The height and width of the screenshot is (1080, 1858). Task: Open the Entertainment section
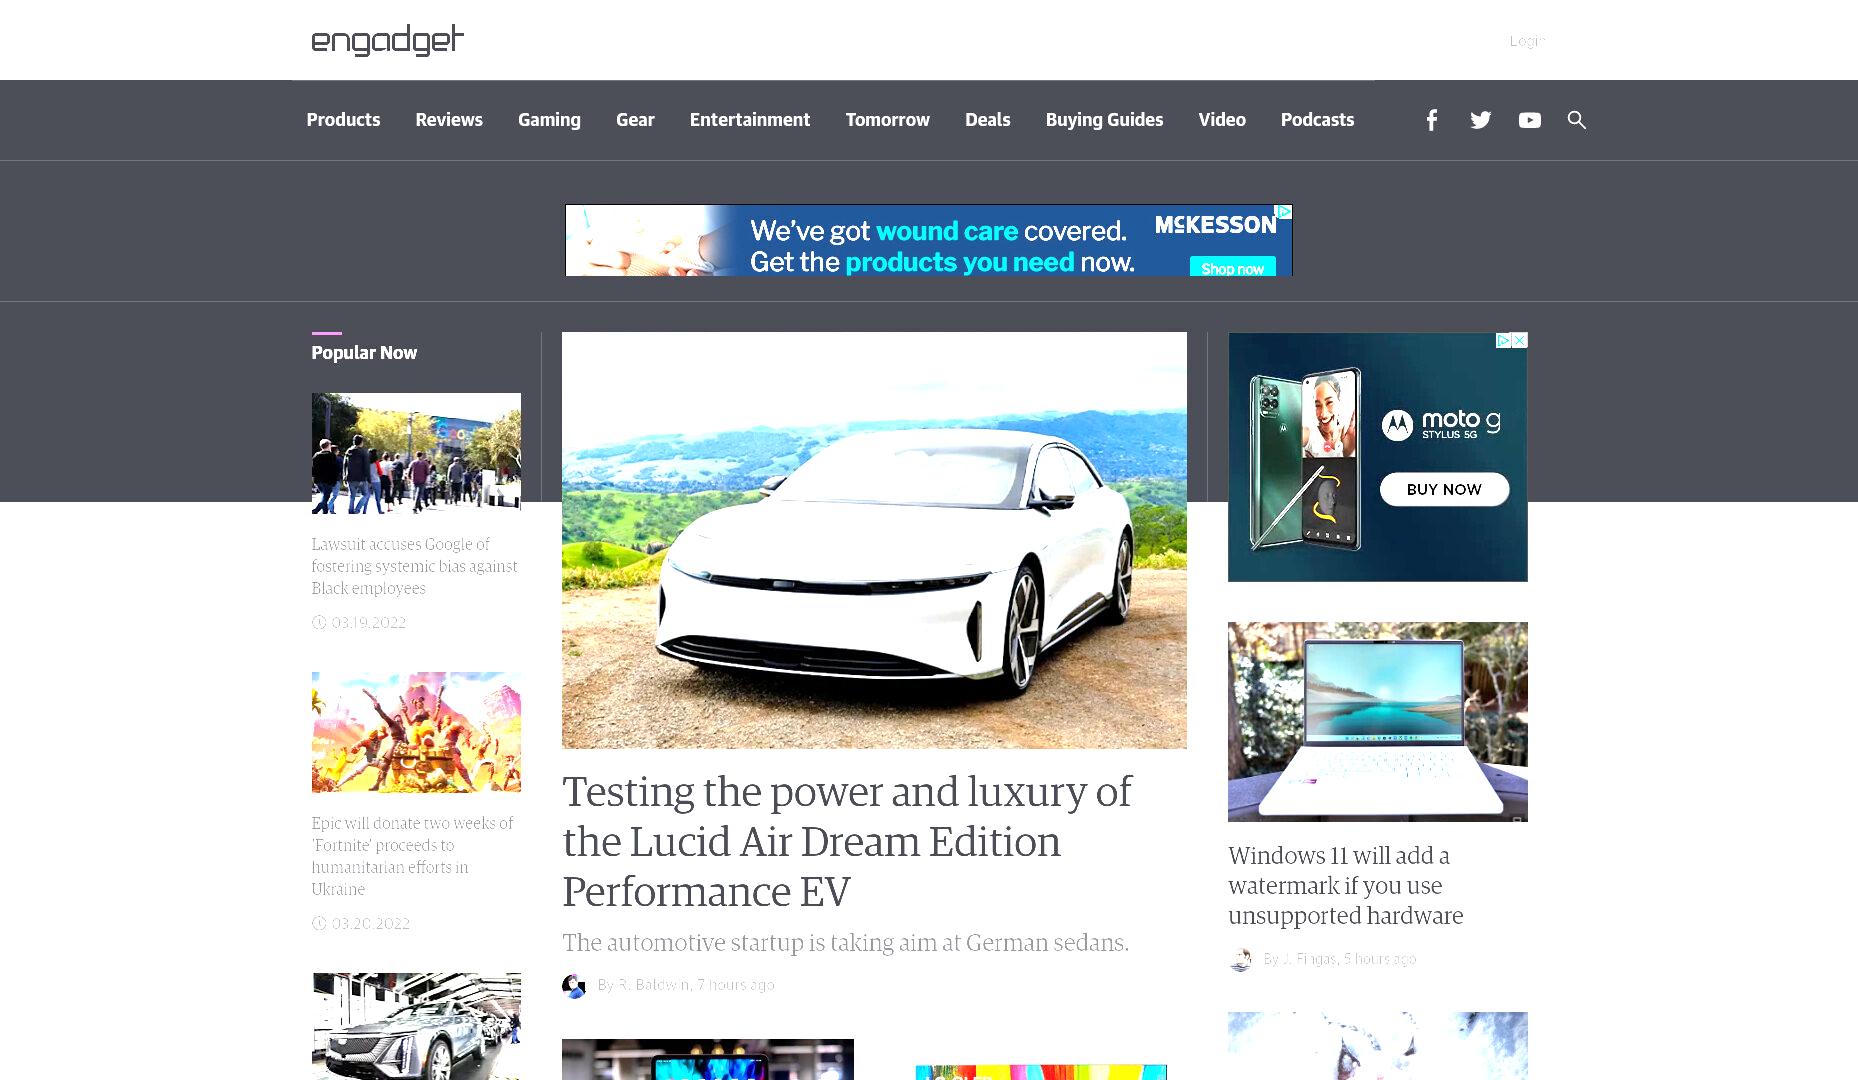[750, 120]
